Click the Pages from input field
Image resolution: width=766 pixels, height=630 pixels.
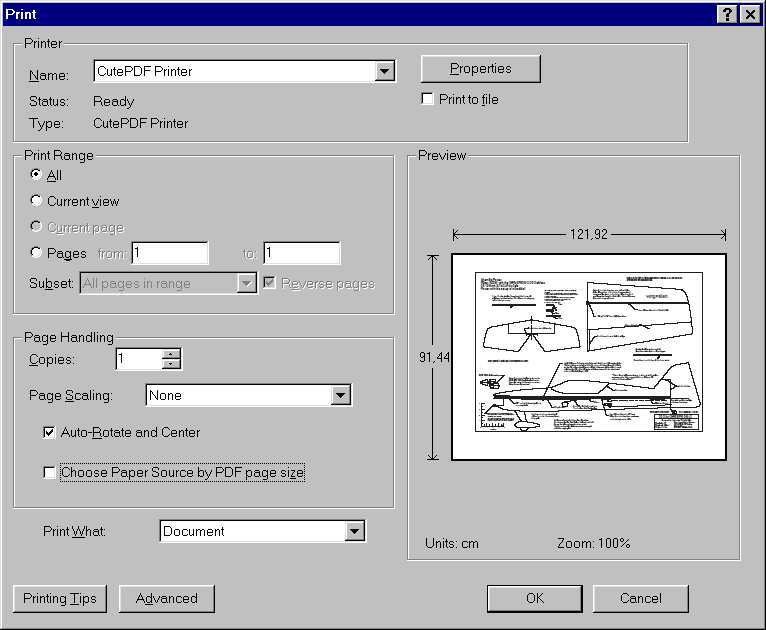pos(170,253)
